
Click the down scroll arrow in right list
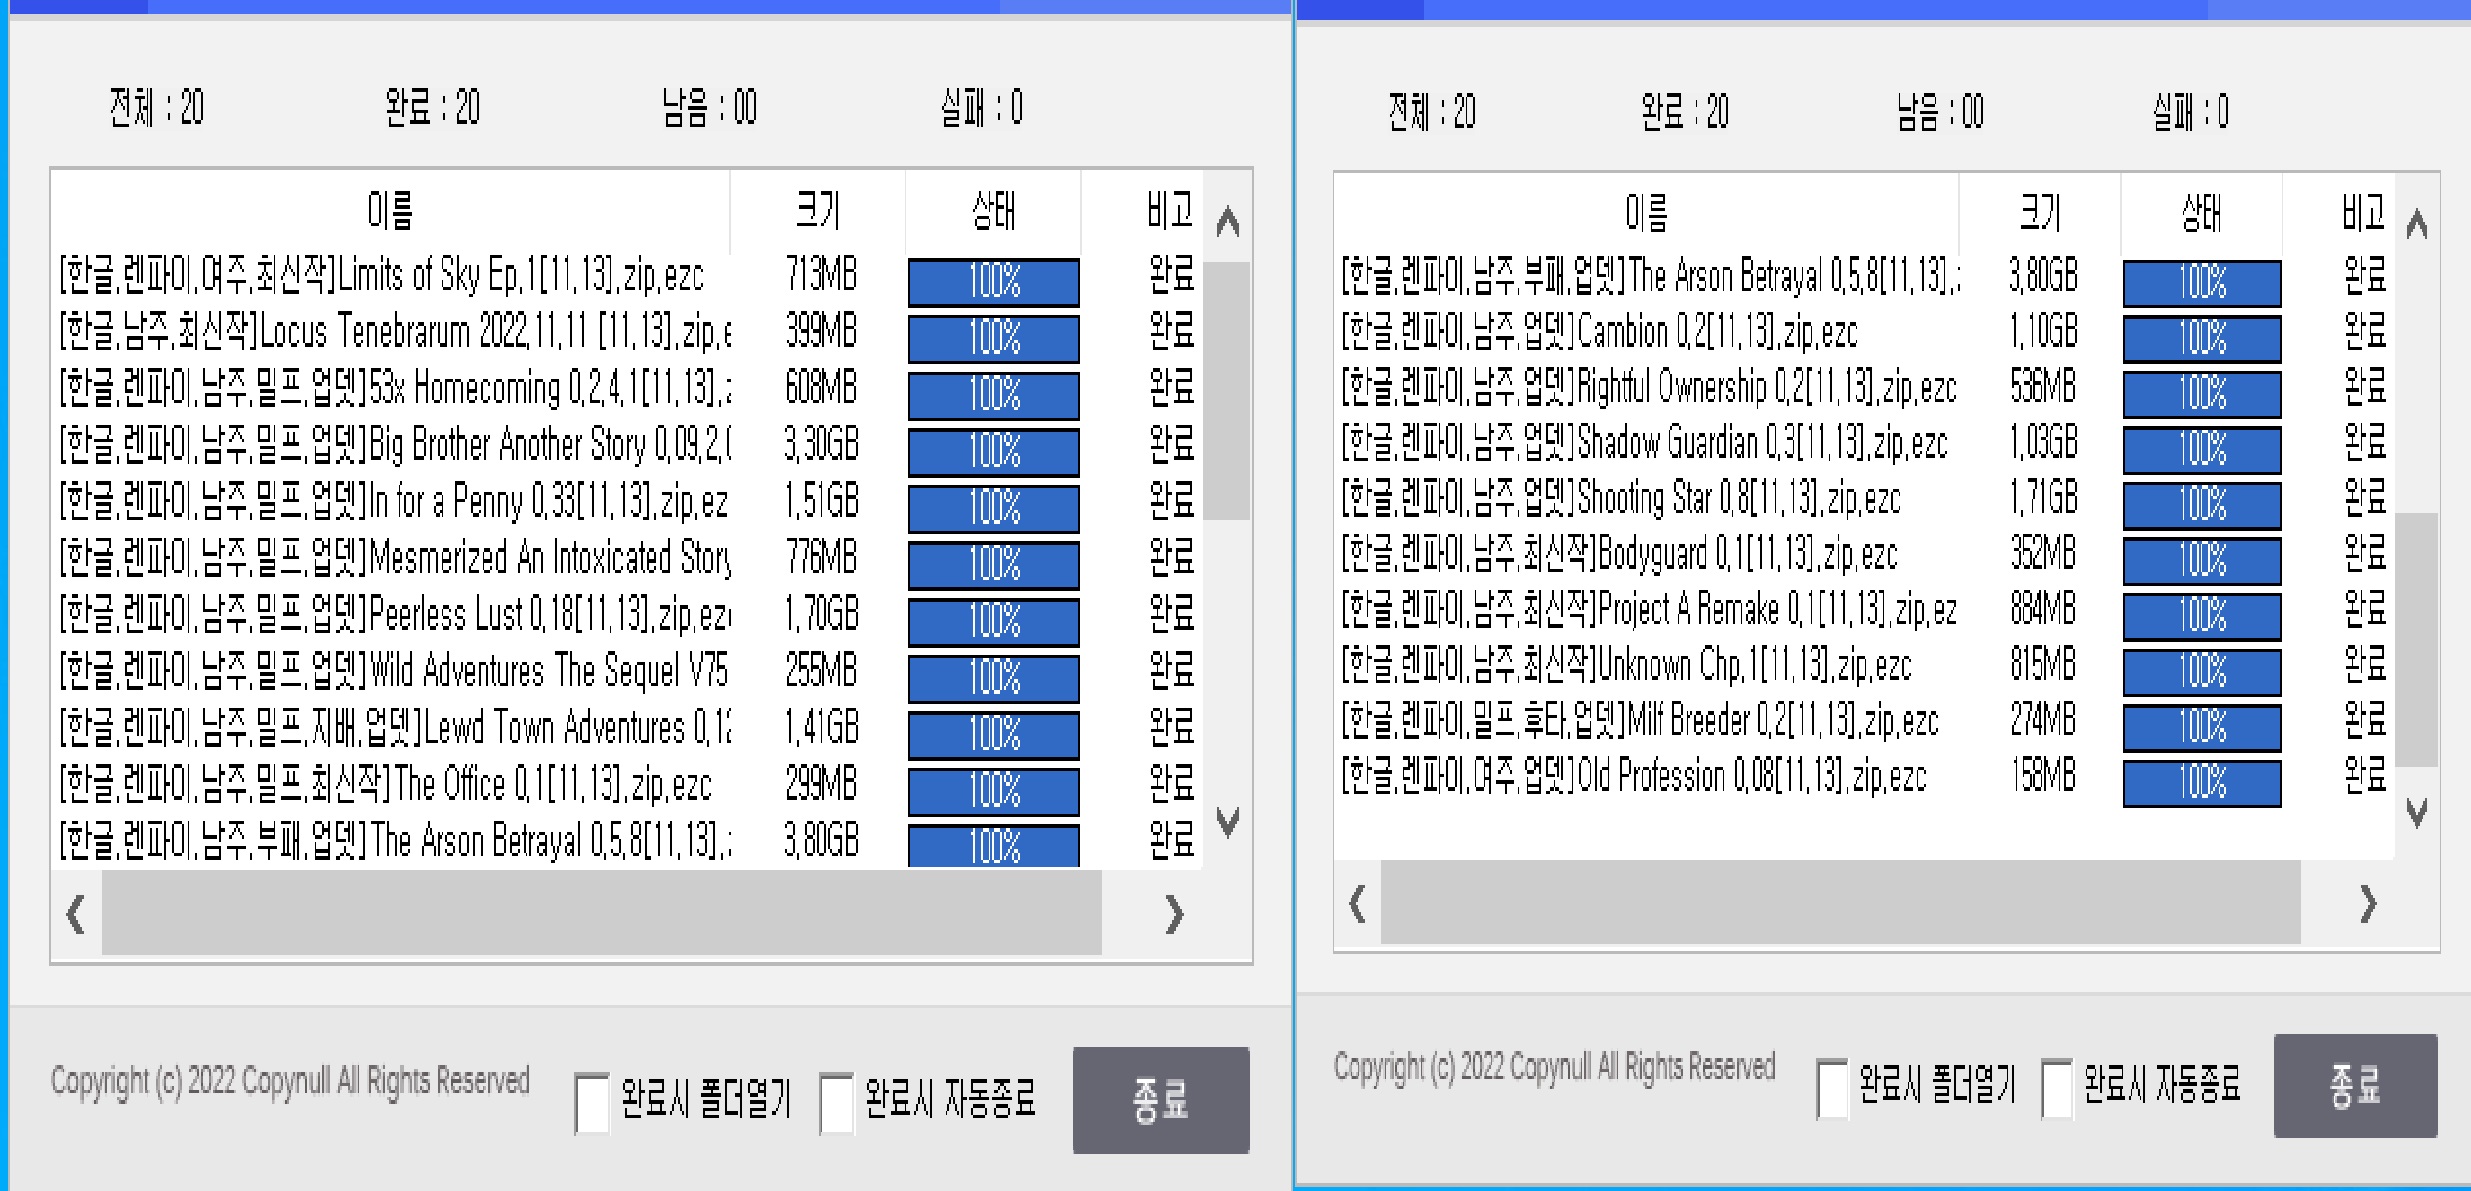2417,812
